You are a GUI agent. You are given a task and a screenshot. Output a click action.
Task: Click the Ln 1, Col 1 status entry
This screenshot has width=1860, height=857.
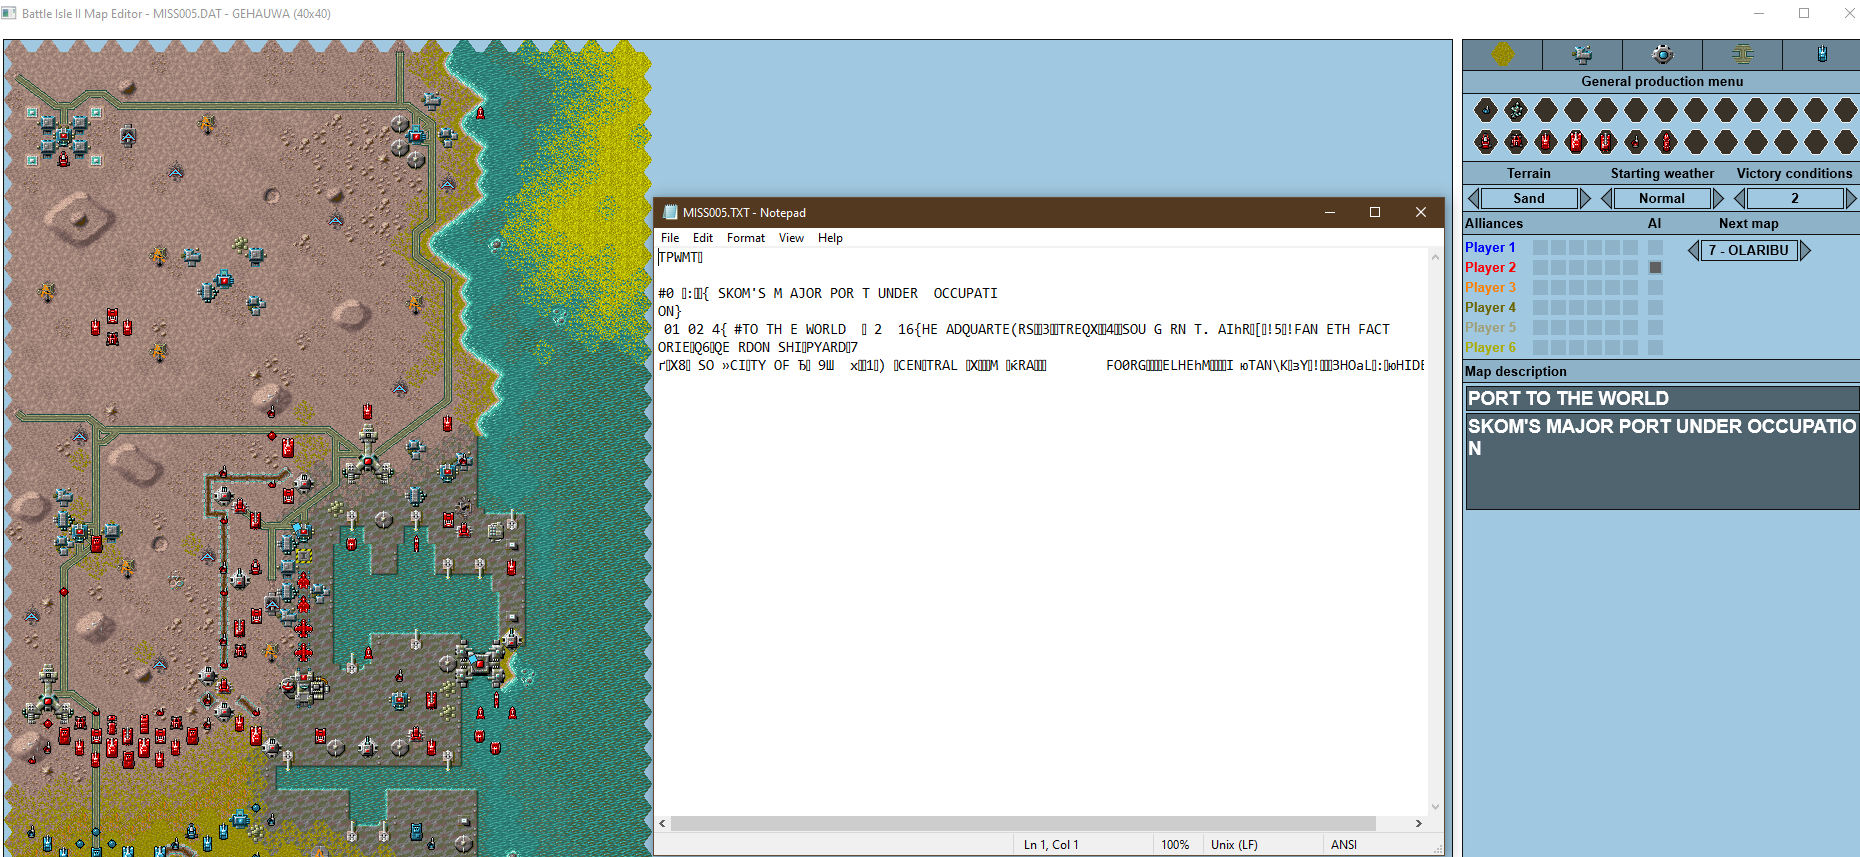(x=1051, y=845)
